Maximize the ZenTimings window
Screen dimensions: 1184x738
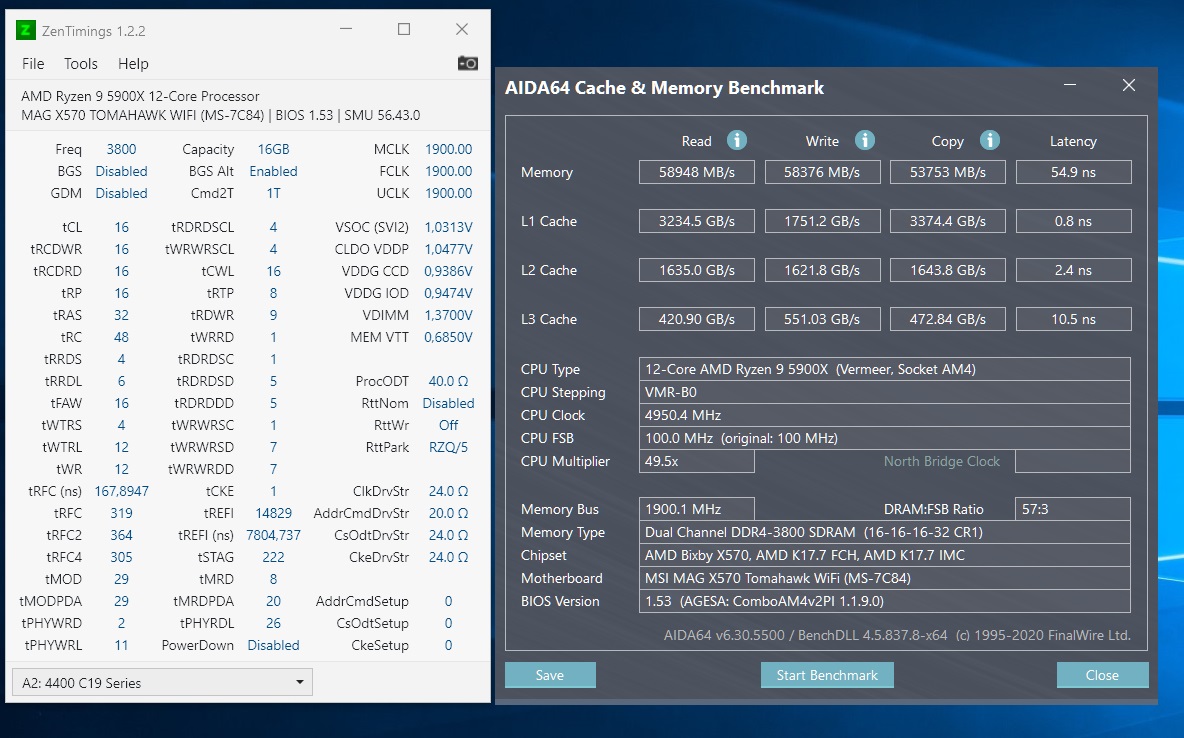(x=404, y=29)
